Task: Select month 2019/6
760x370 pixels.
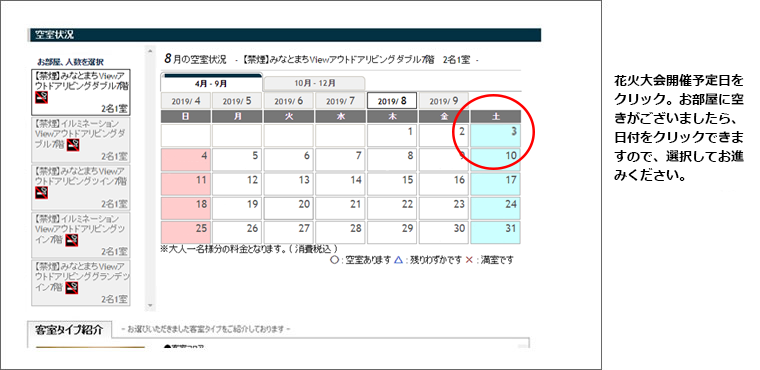Action: (288, 101)
